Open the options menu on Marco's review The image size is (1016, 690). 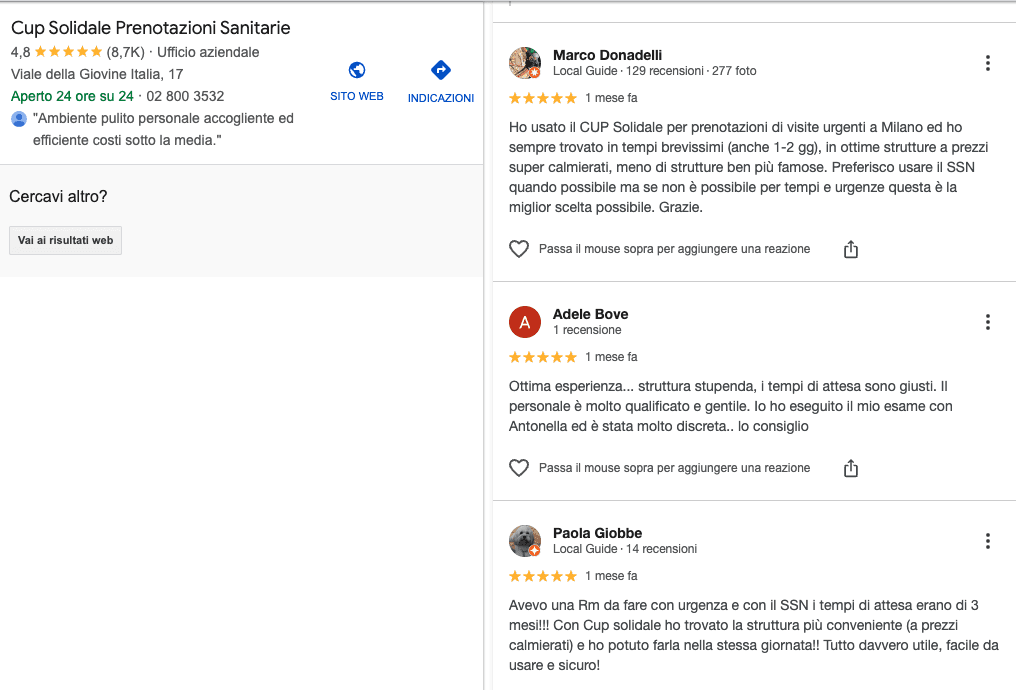988,62
